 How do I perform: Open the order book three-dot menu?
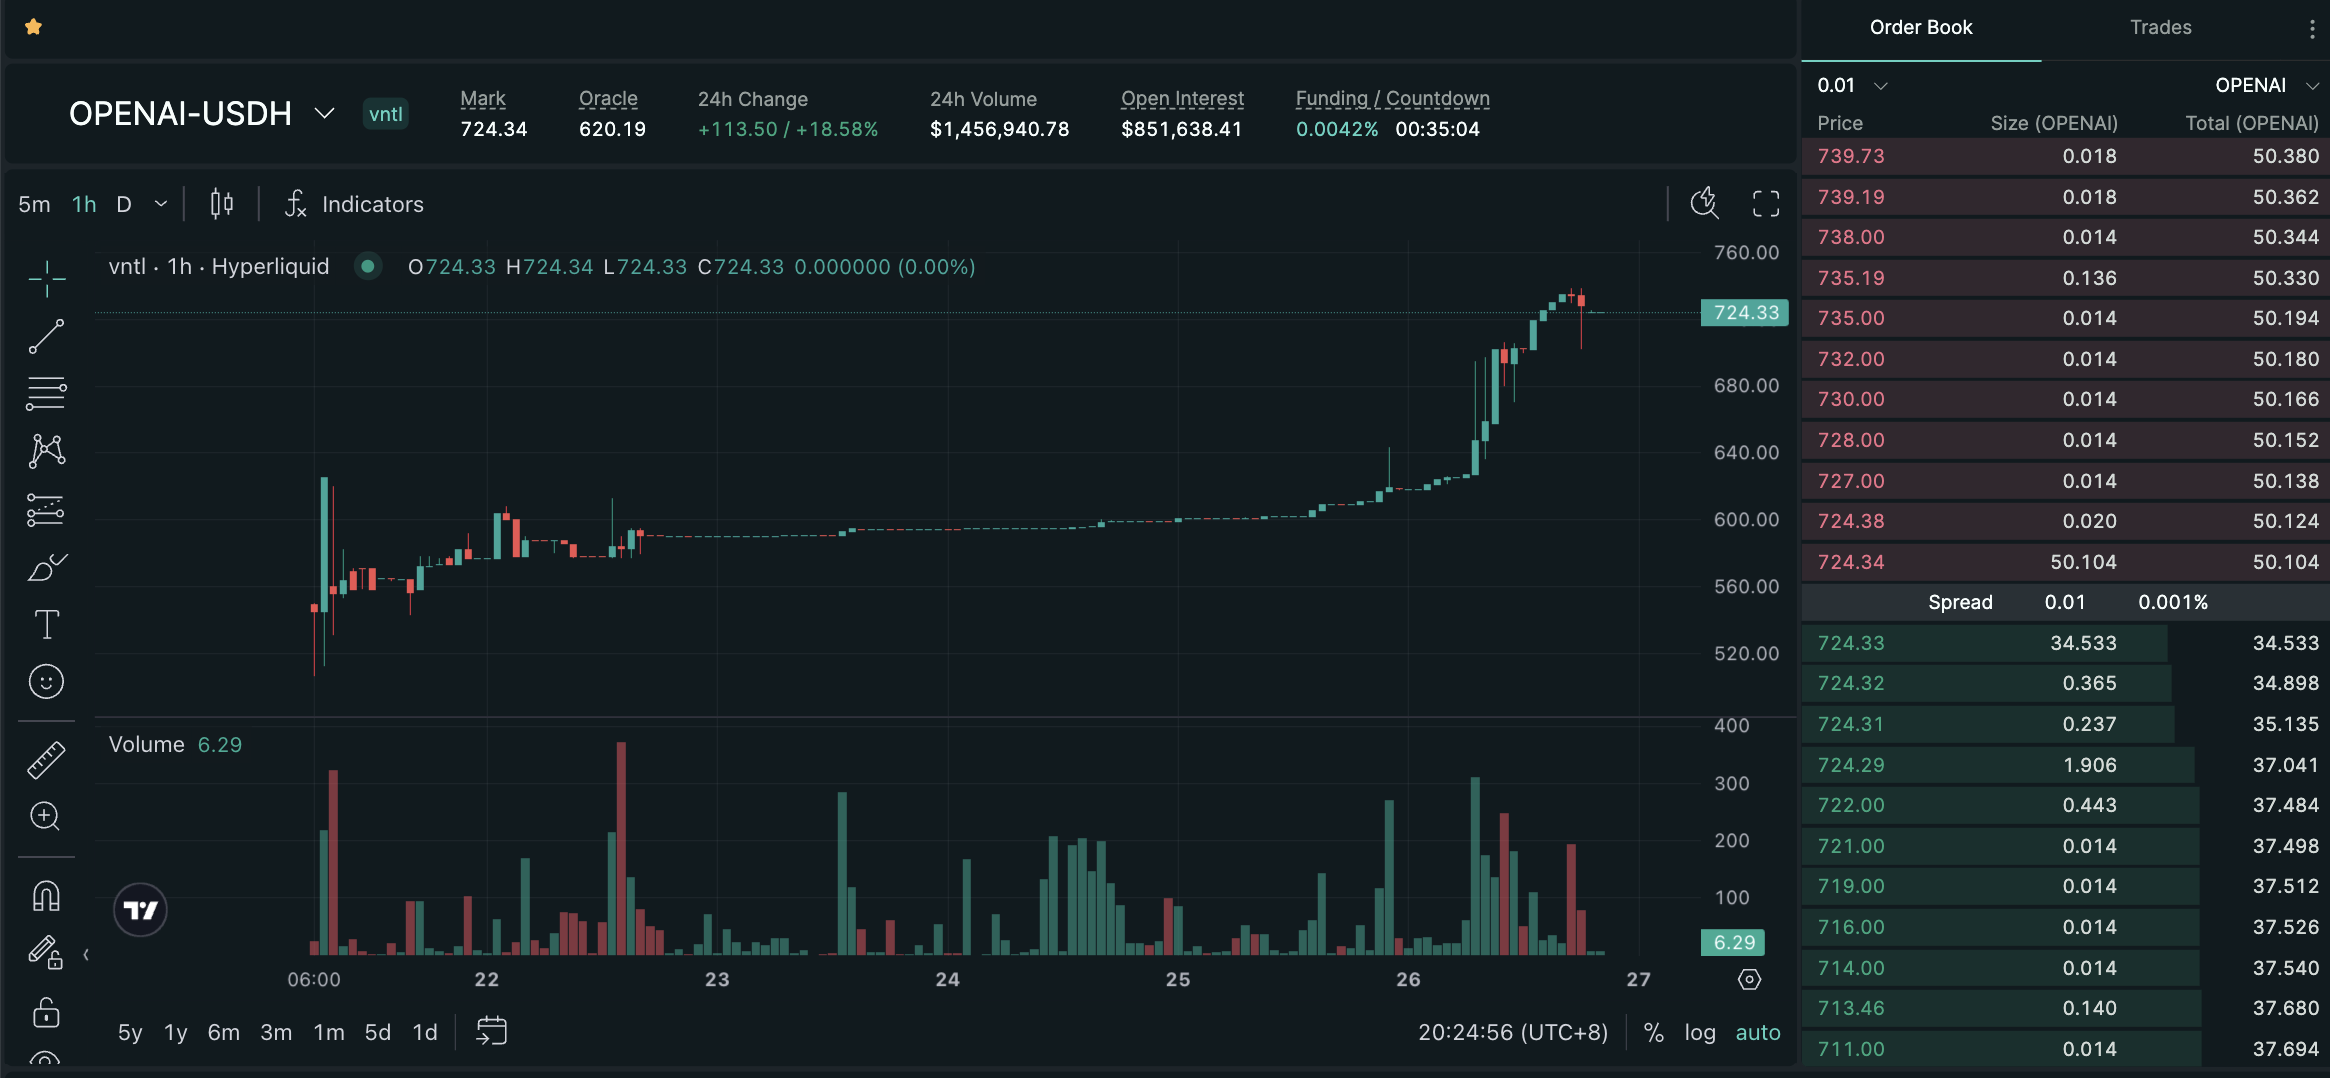[x=2312, y=29]
